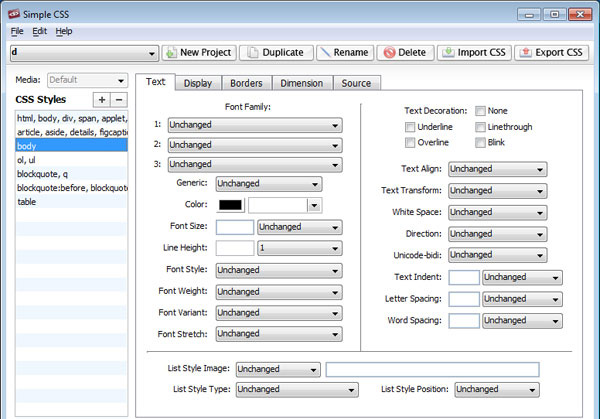The width and height of the screenshot is (600, 419).
Task: Click the Text Indent value field
Action: [464, 277]
